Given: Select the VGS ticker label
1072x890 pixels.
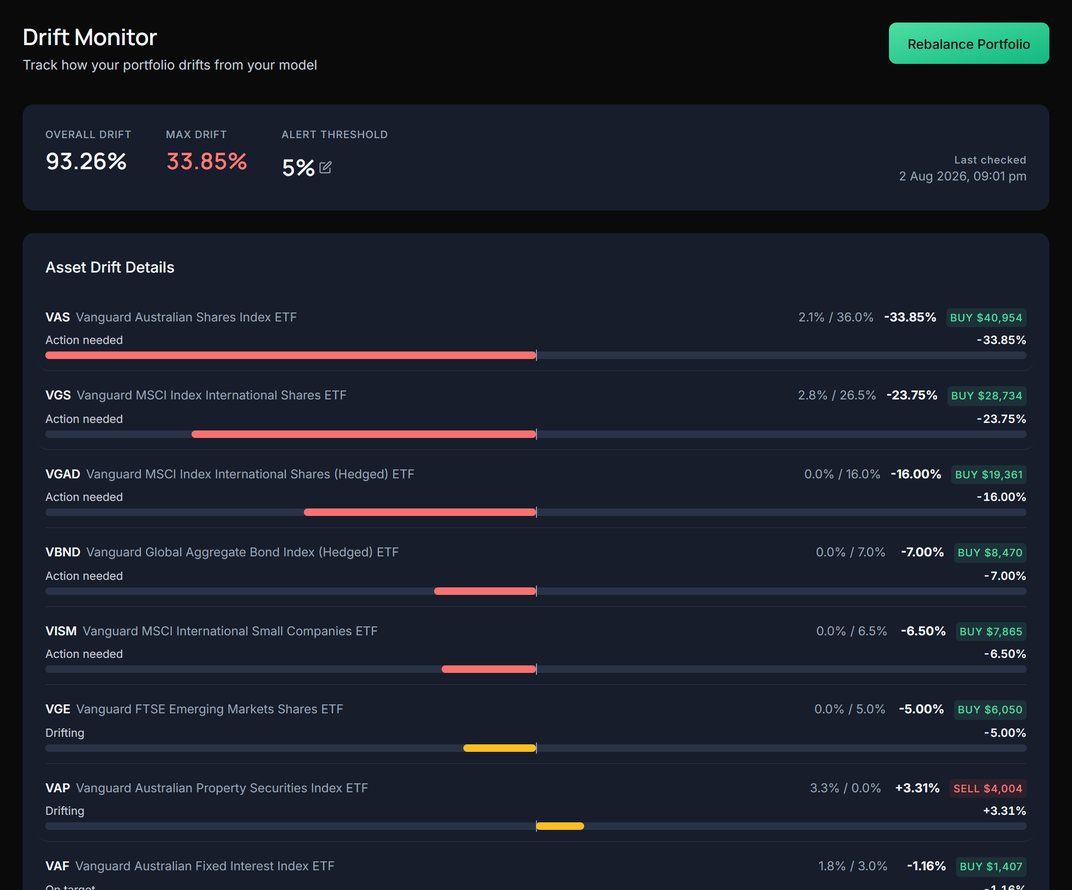Looking at the screenshot, I should point(58,395).
